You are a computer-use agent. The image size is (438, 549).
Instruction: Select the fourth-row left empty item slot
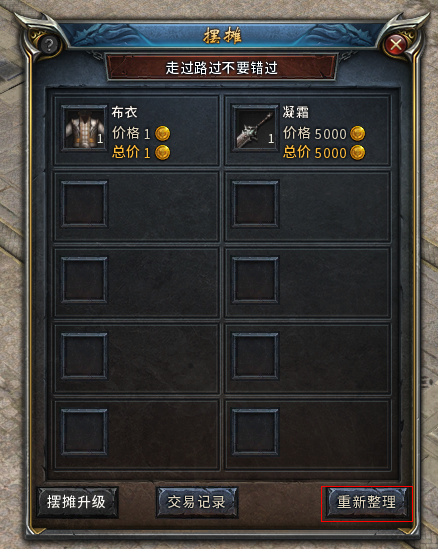point(84,356)
